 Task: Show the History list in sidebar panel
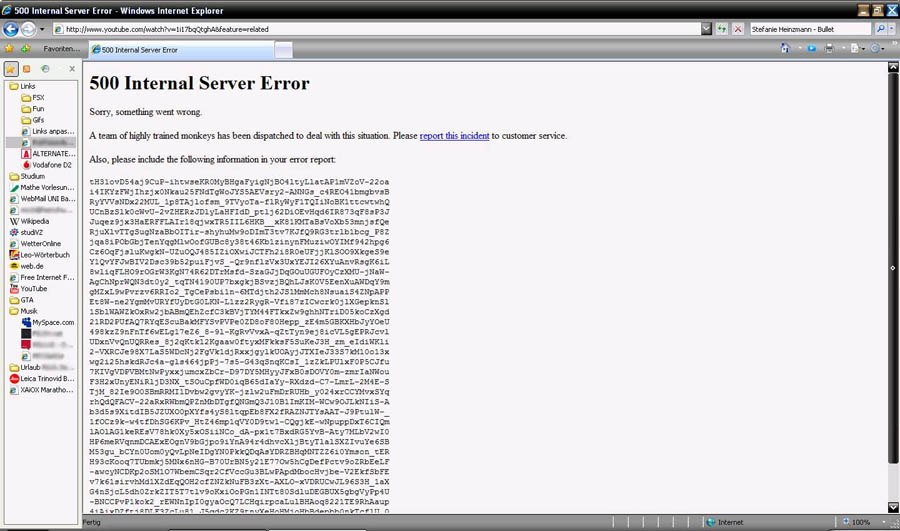45,69
